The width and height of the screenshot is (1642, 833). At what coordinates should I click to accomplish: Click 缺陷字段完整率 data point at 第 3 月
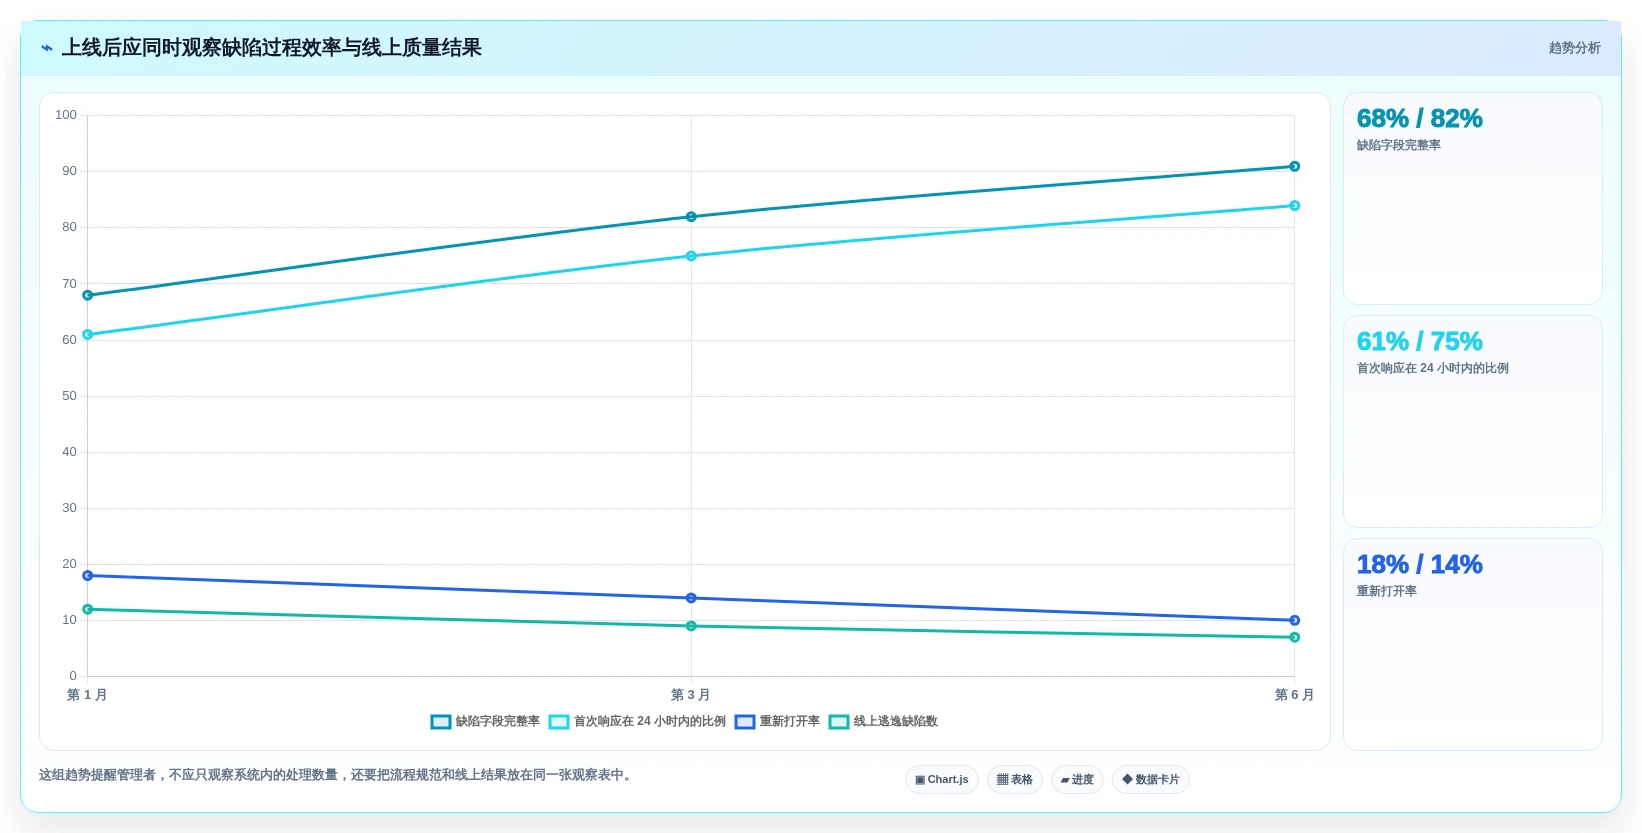pos(691,217)
